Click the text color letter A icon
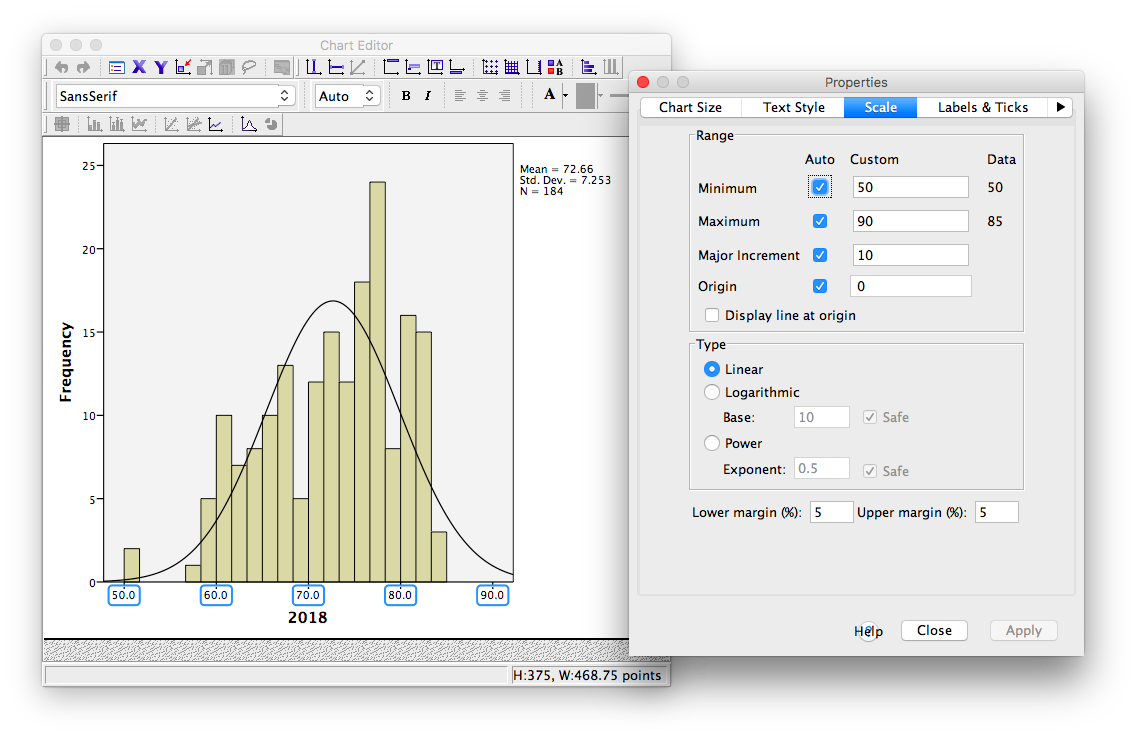1140x737 pixels. click(550, 94)
